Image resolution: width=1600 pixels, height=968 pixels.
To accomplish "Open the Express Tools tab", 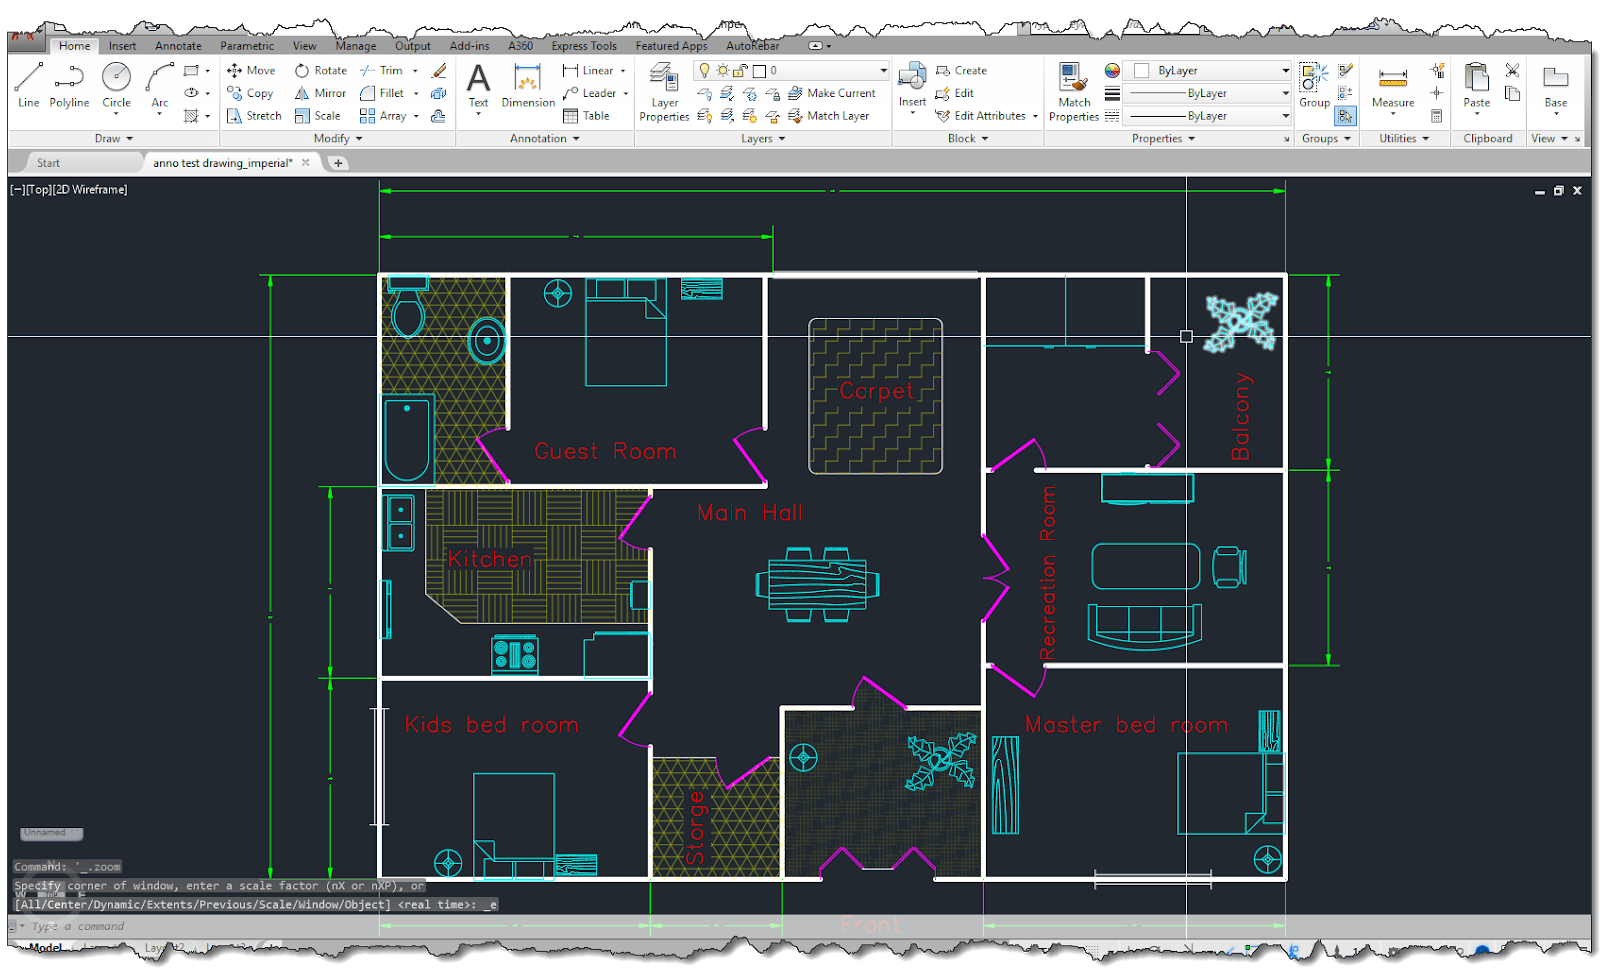I will (x=584, y=46).
